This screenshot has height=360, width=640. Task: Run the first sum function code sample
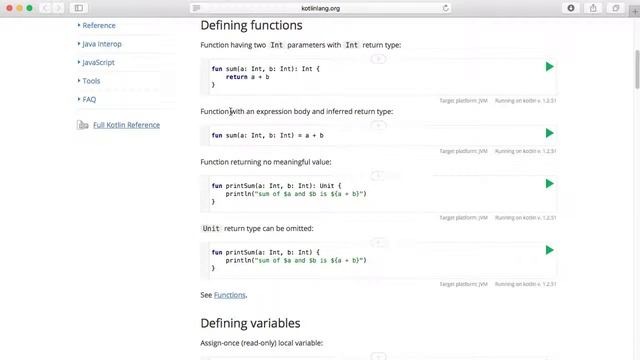[x=549, y=67]
